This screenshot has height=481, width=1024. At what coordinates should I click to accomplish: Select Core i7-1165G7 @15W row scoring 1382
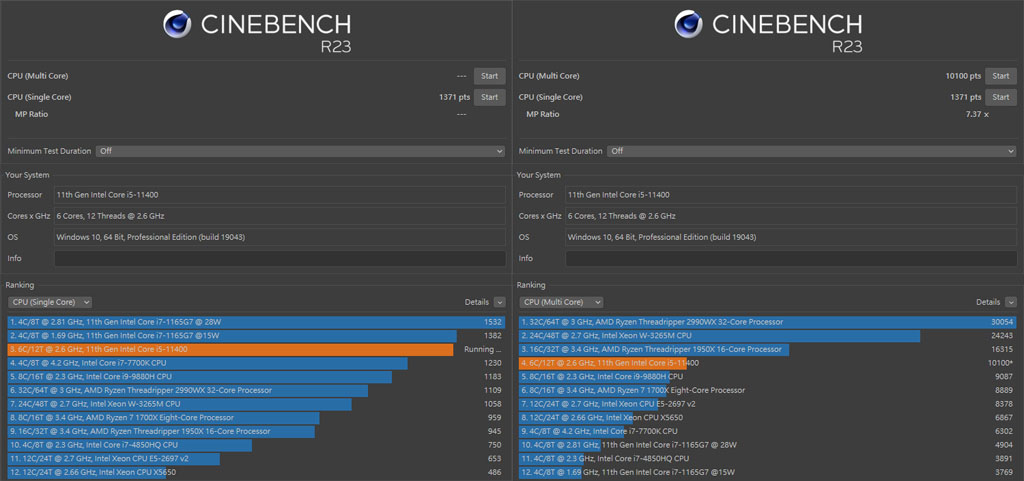coord(256,335)
